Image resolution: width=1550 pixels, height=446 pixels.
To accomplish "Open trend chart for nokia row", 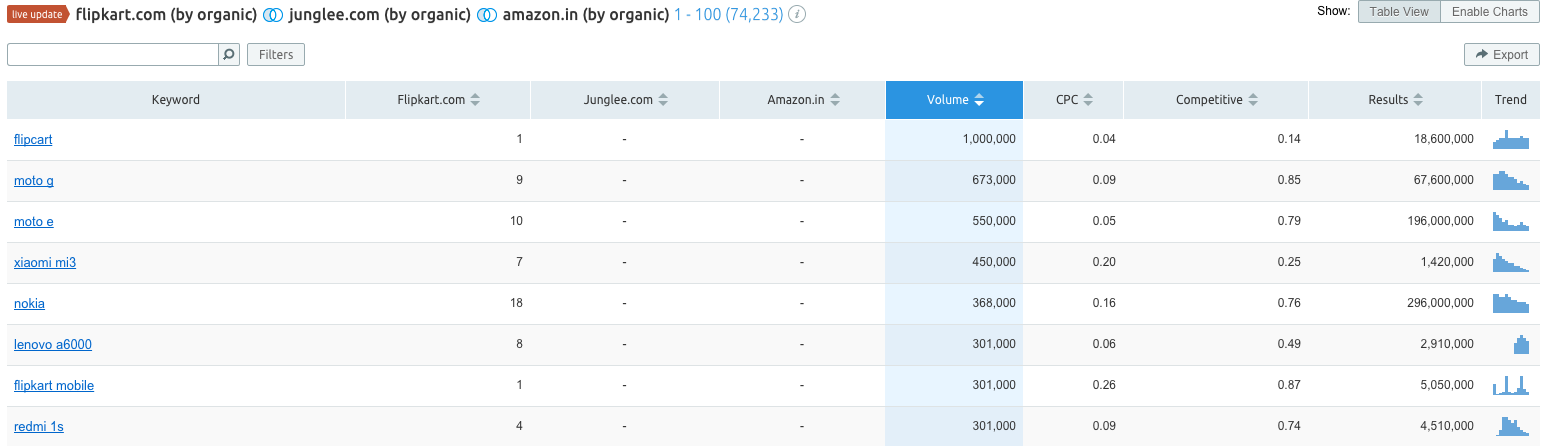I will (x=1511, y=303).
